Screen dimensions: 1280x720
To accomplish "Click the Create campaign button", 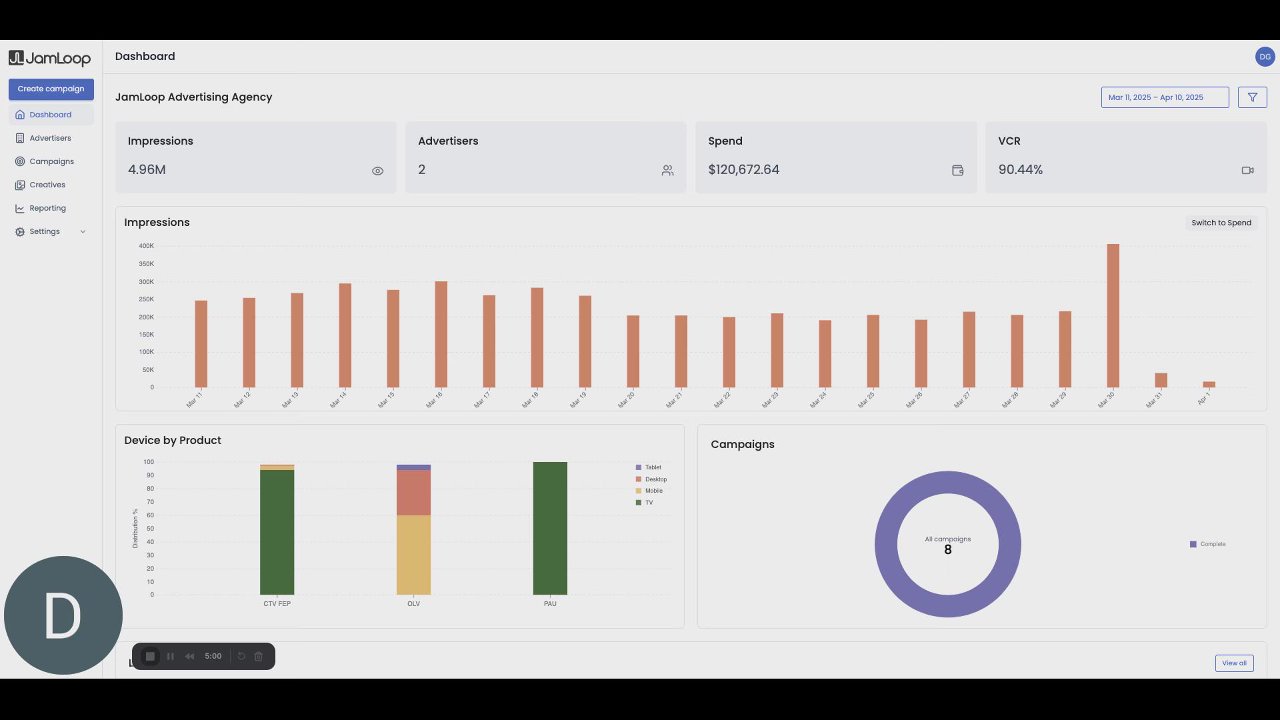I will pos(51,89).
